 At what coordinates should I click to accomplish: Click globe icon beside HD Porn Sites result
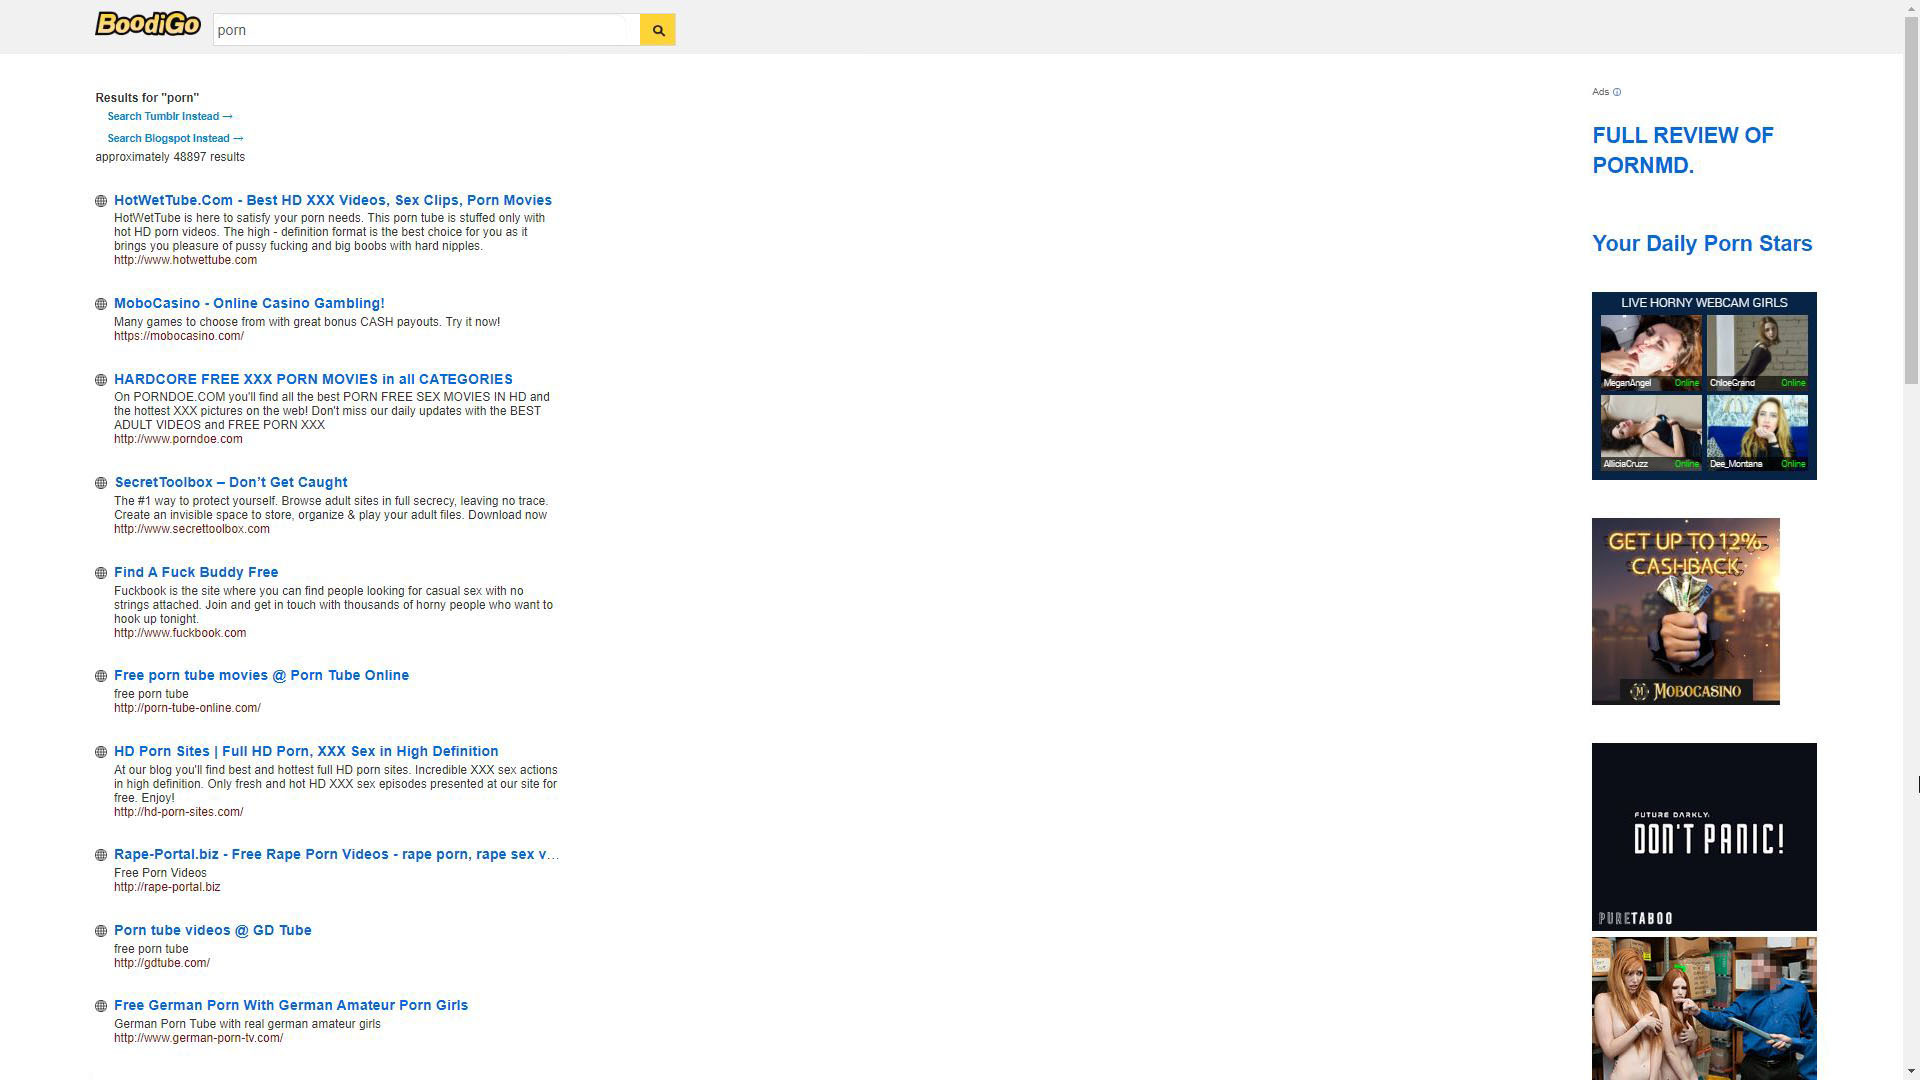tap(101, 752)
